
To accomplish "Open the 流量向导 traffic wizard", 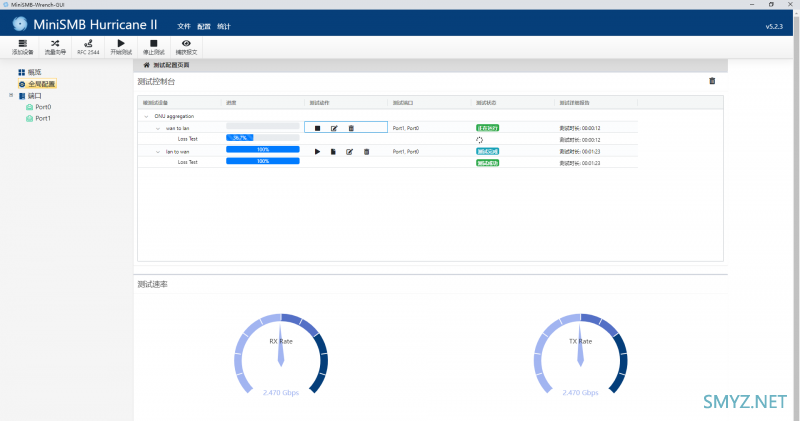I will pos(55,47).
